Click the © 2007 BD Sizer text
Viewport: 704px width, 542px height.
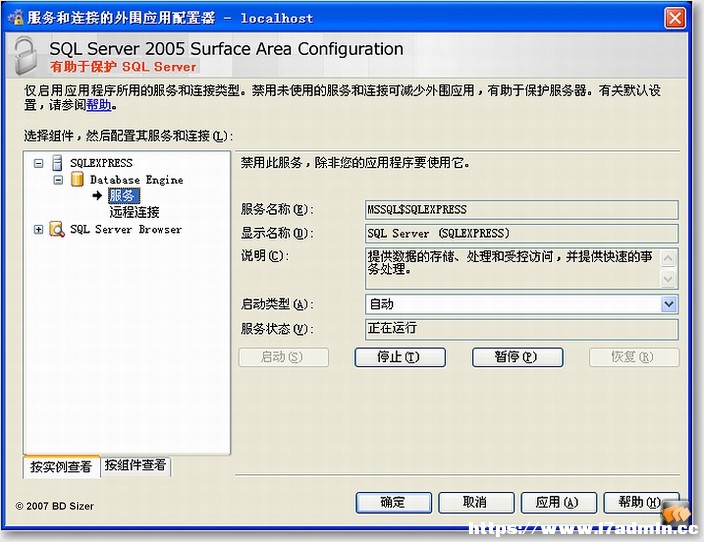[55, 506]
